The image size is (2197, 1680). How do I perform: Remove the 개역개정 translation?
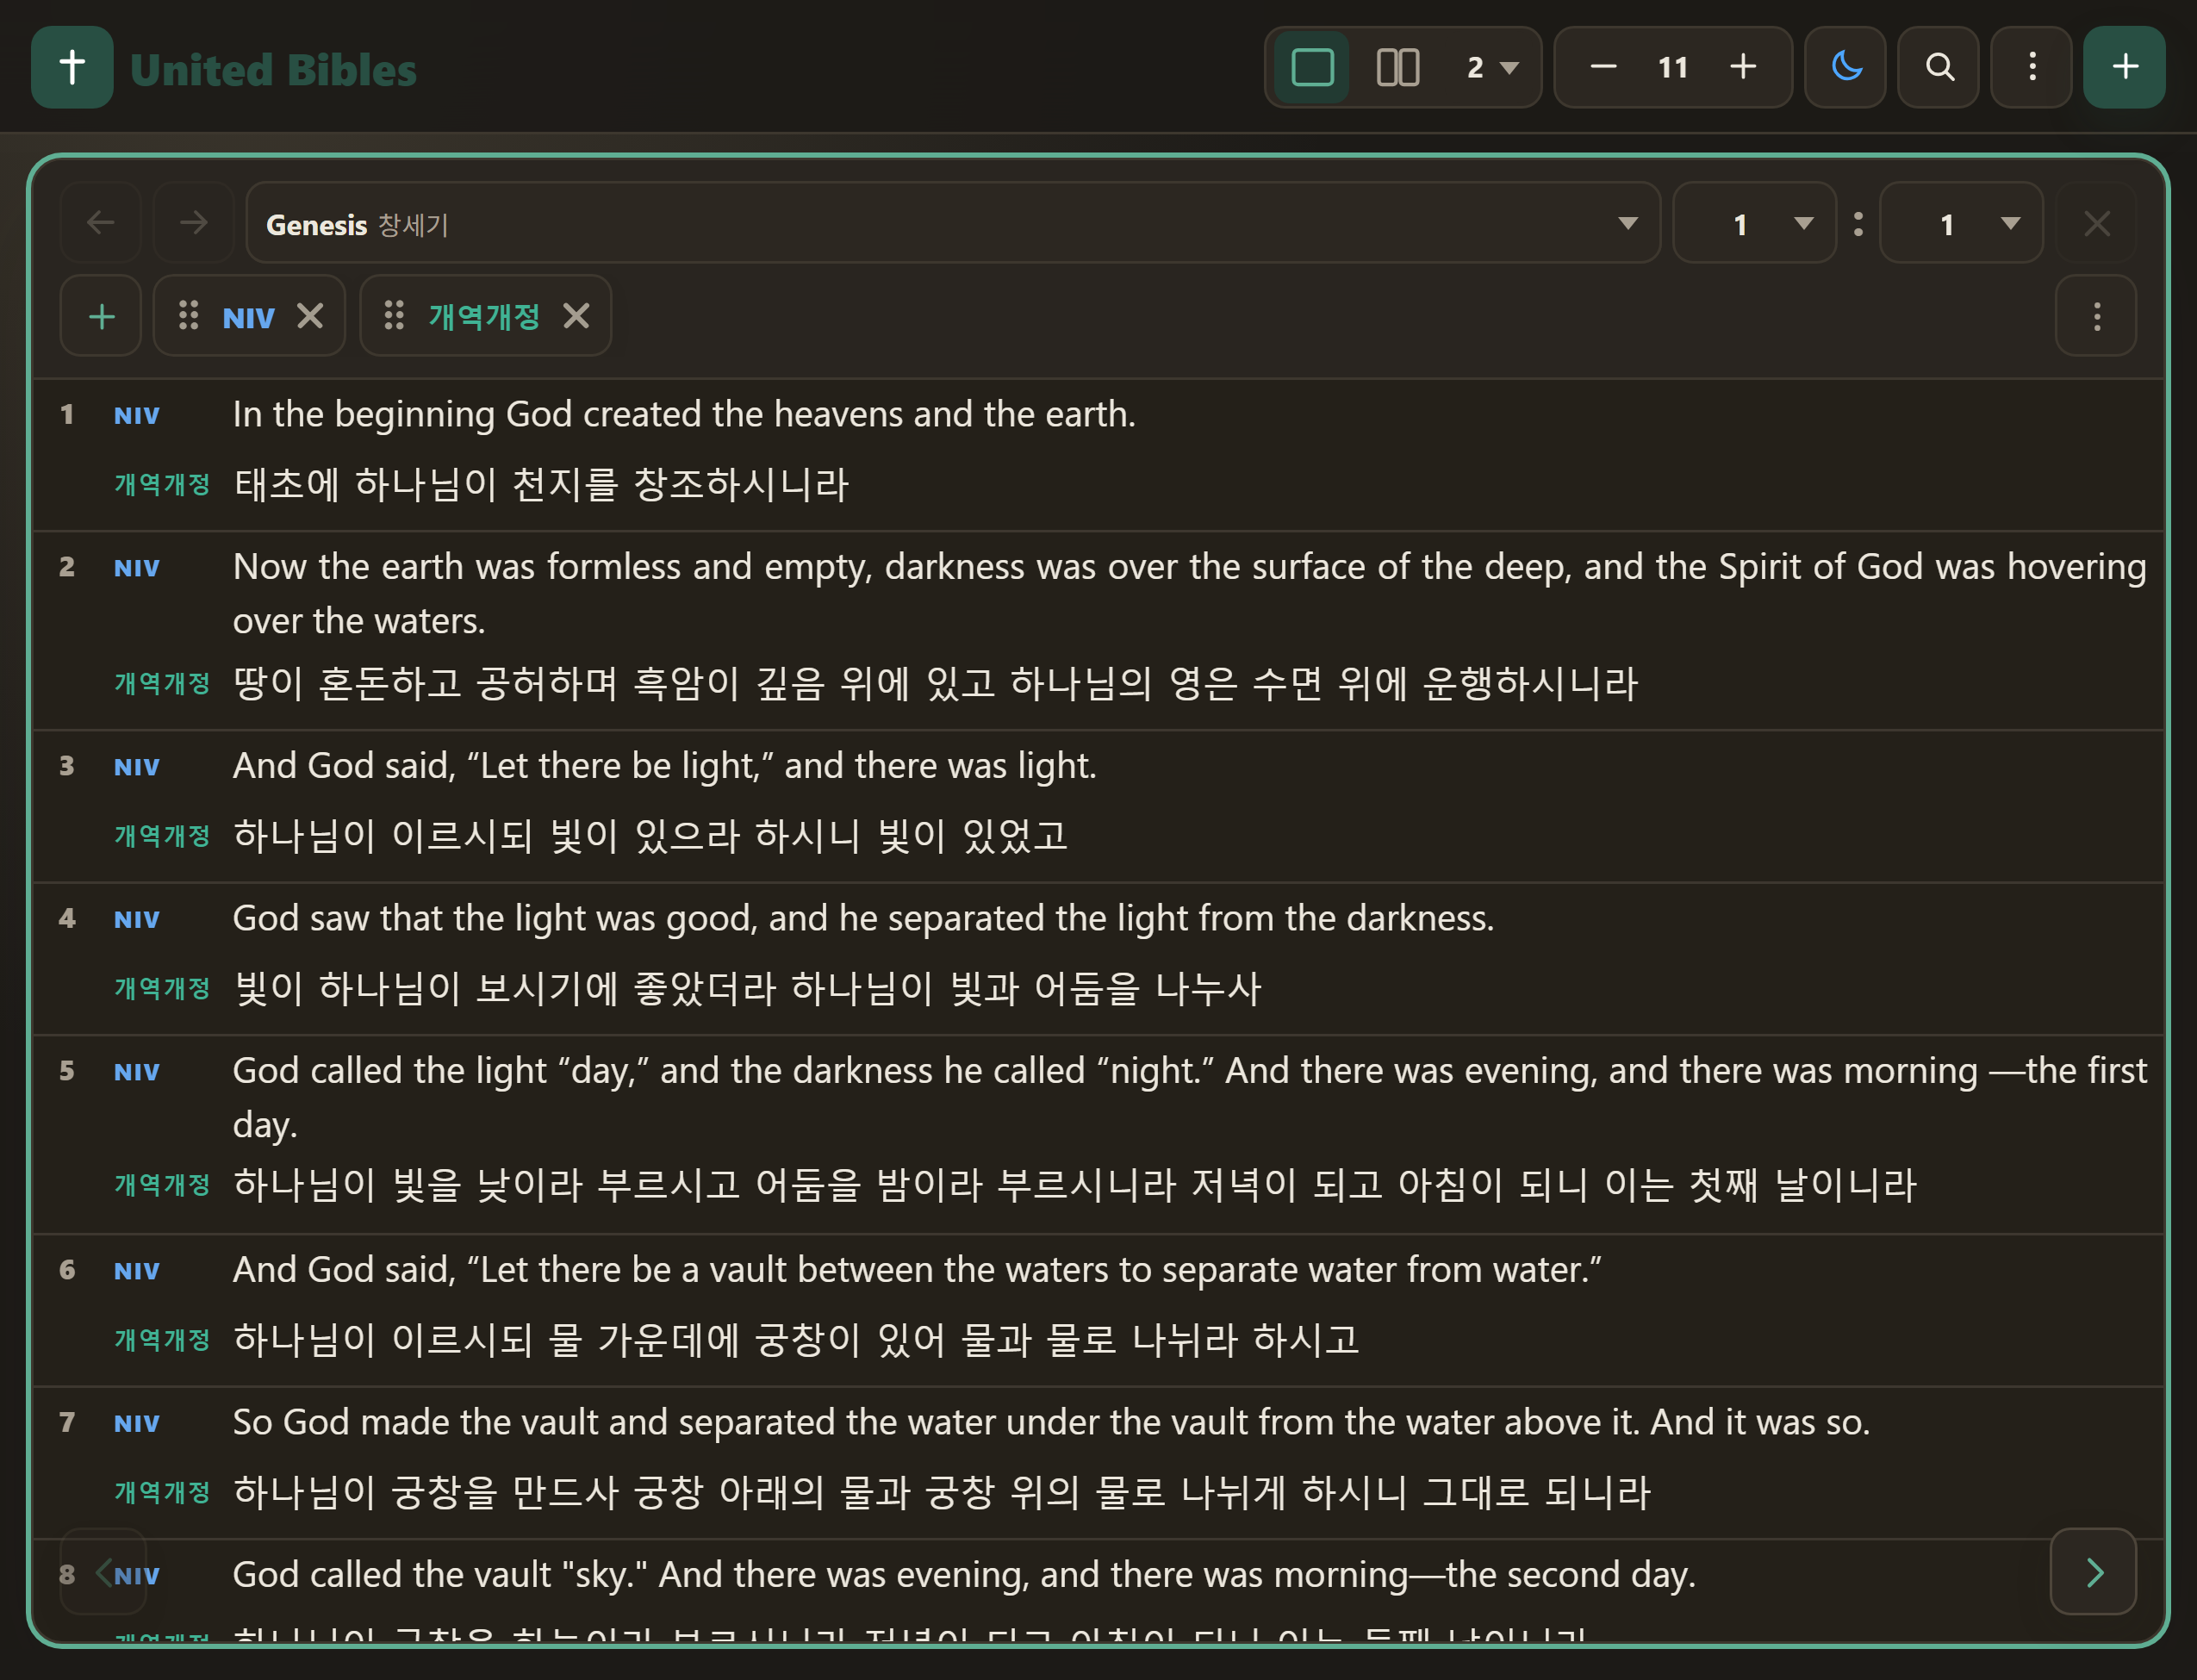click(x=576, y=316)
